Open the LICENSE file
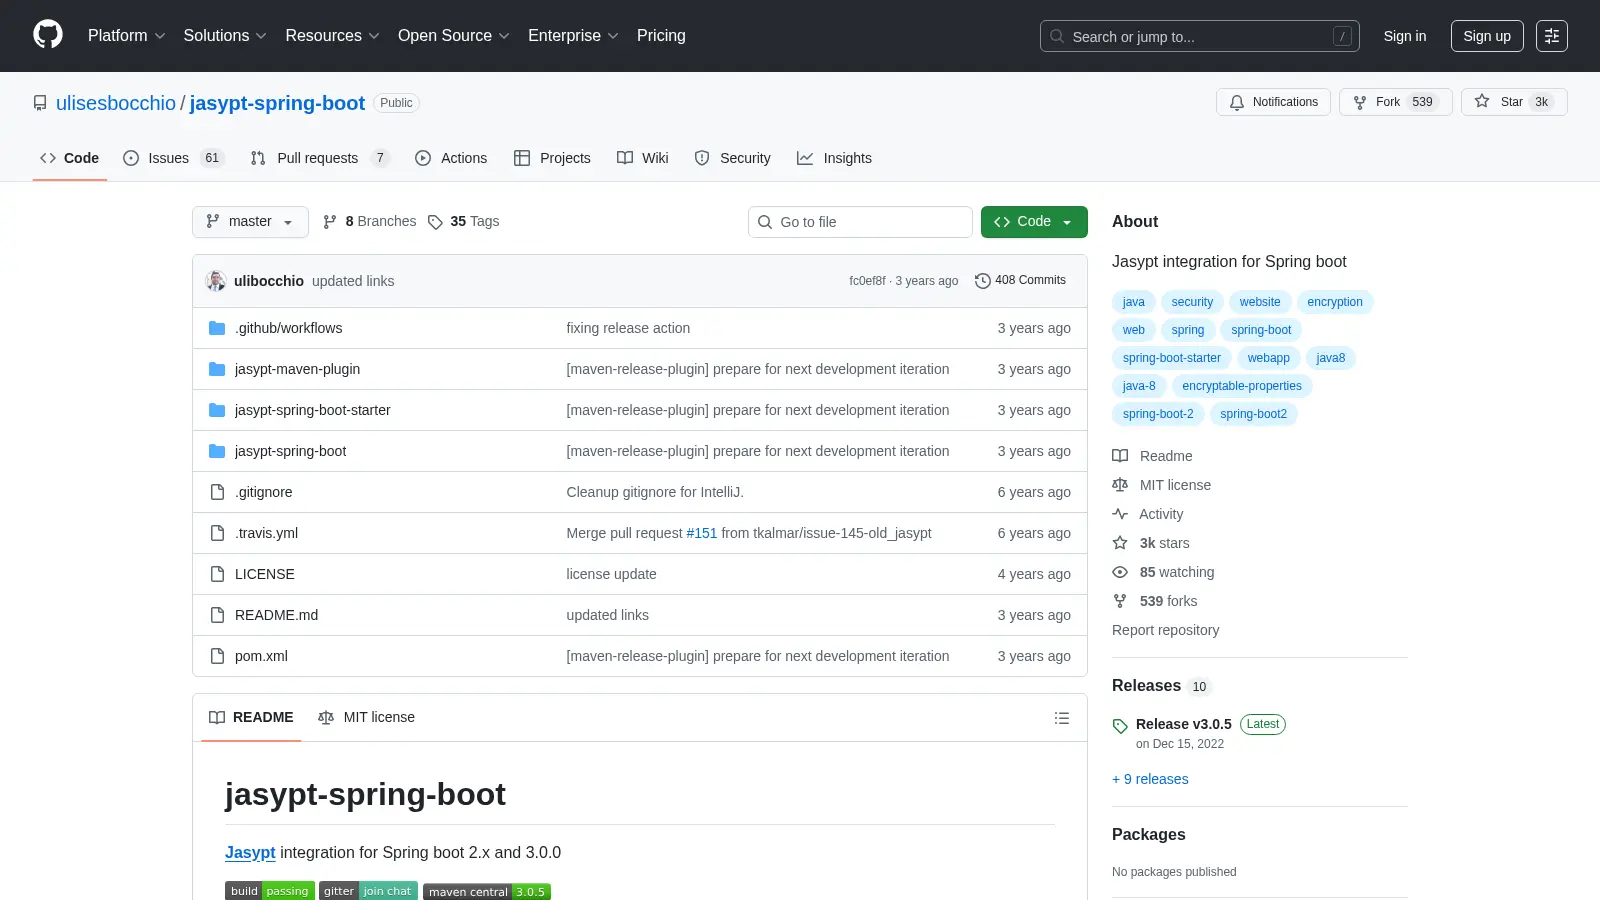Screen dimensions: 1600x900 pos(265,574)
